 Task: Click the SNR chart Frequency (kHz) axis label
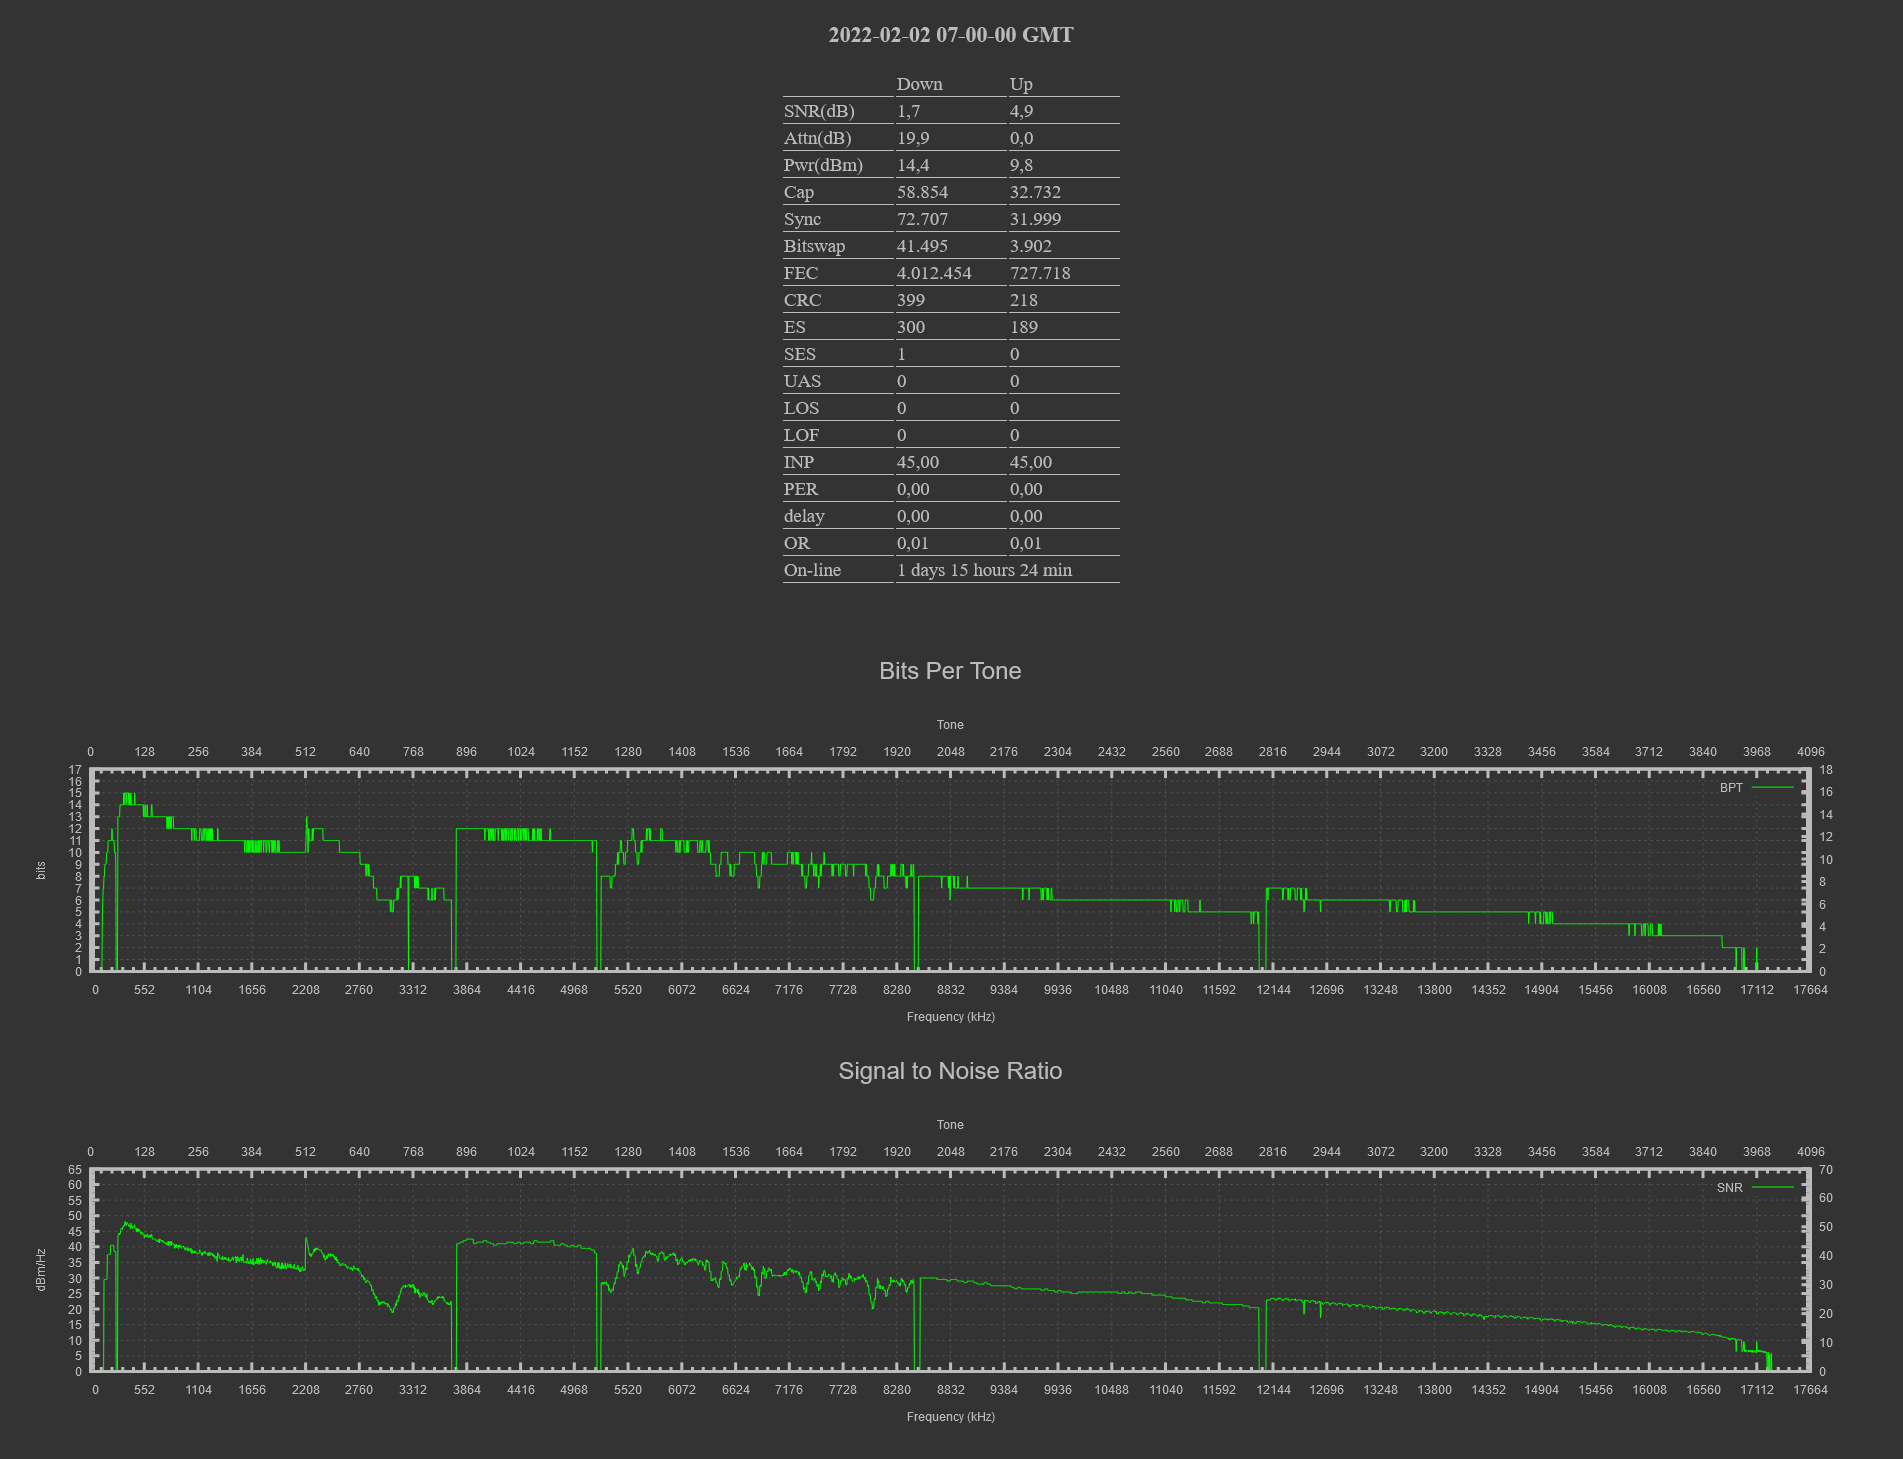click(950, 1417)
